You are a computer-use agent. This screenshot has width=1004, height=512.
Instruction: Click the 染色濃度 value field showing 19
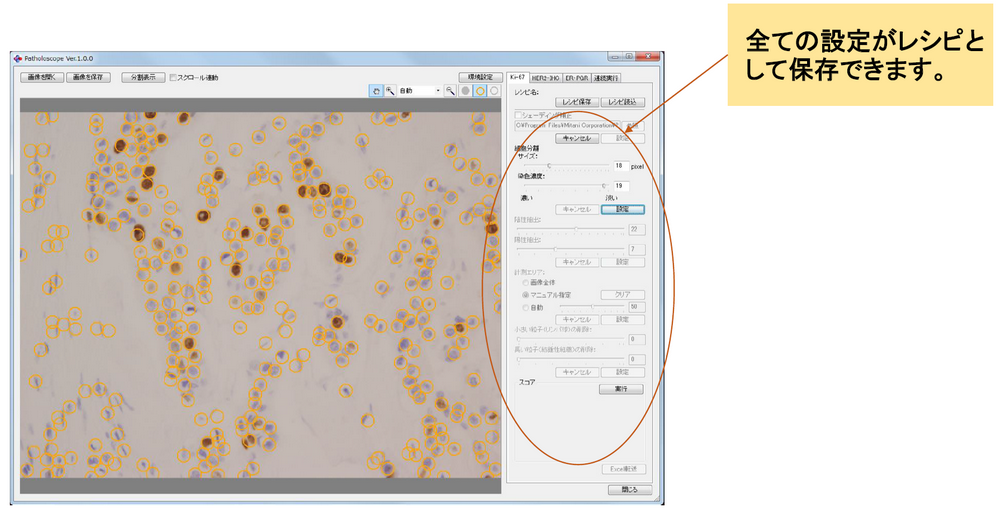tap(621, 186)
